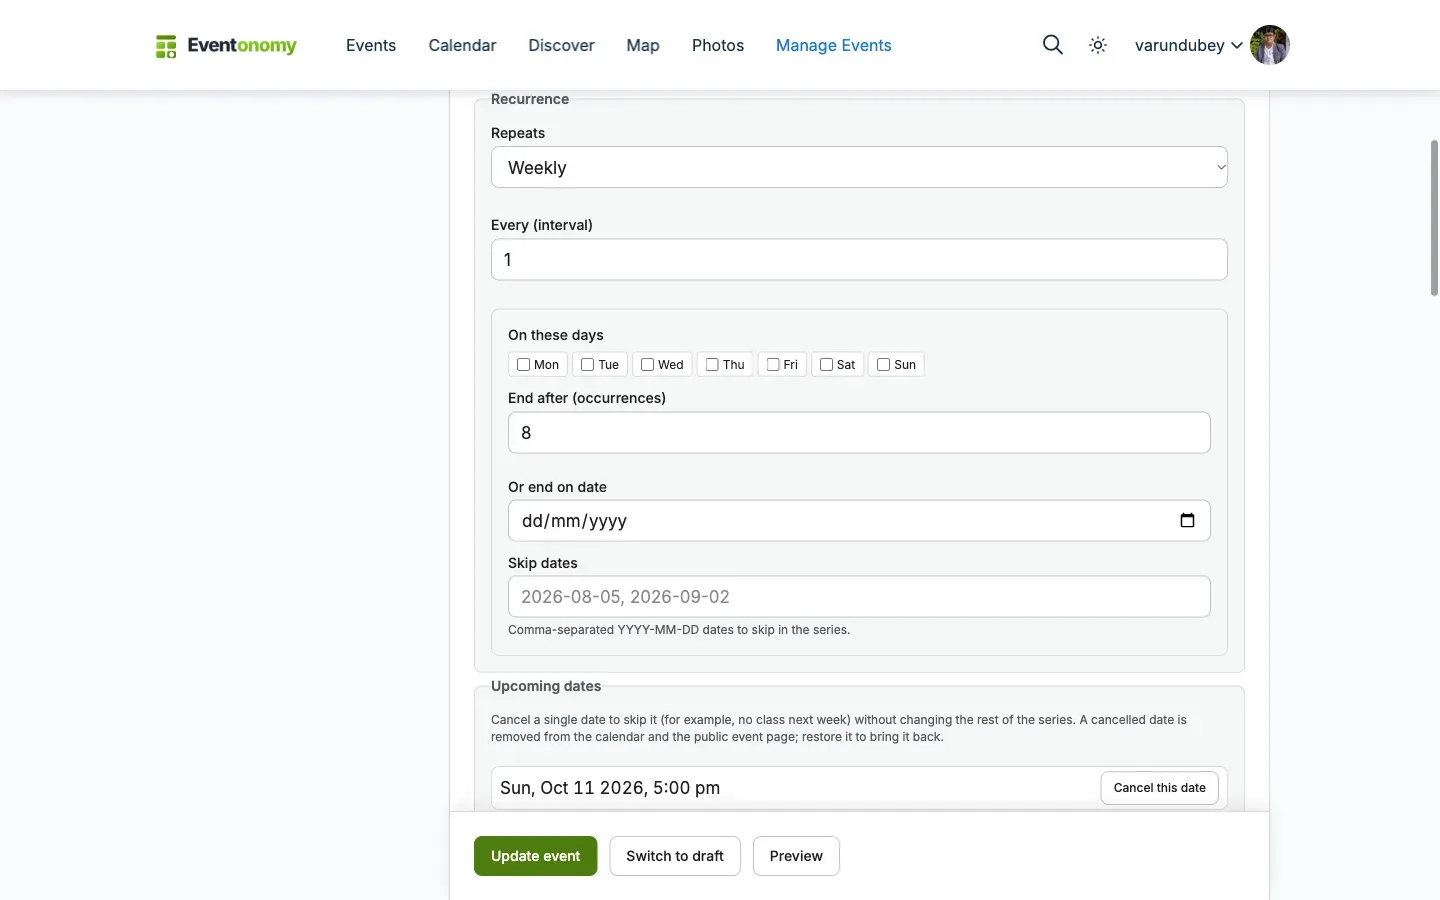Click the Eventonomy logo
Viewport: 1440px width, 900px height.
click(x=226, y=45)
